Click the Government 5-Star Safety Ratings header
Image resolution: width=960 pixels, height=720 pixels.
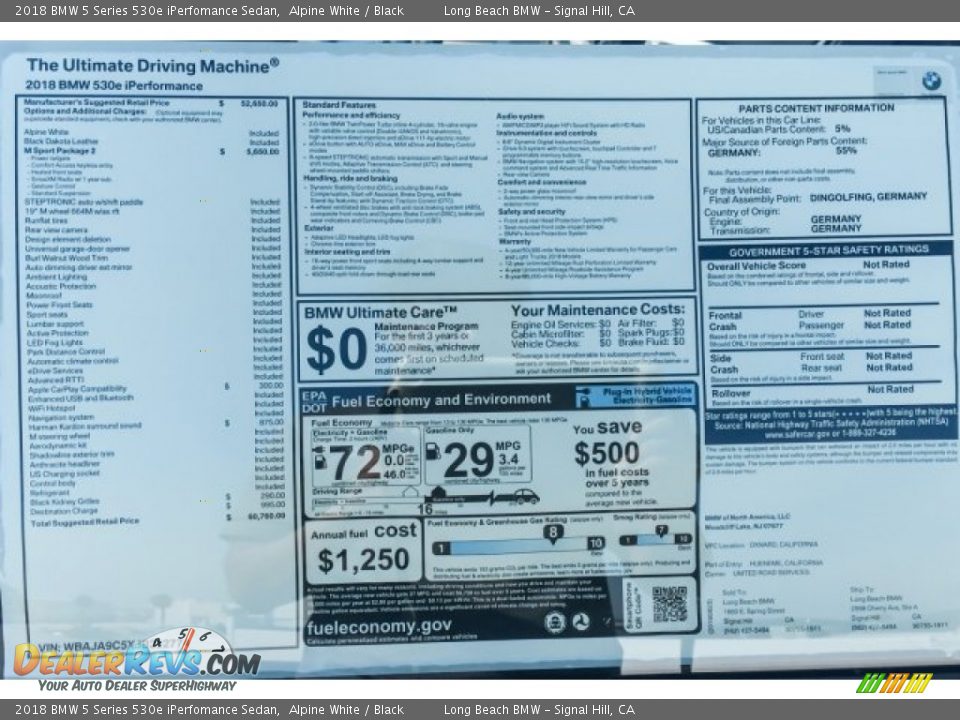[x=828, y=252]
